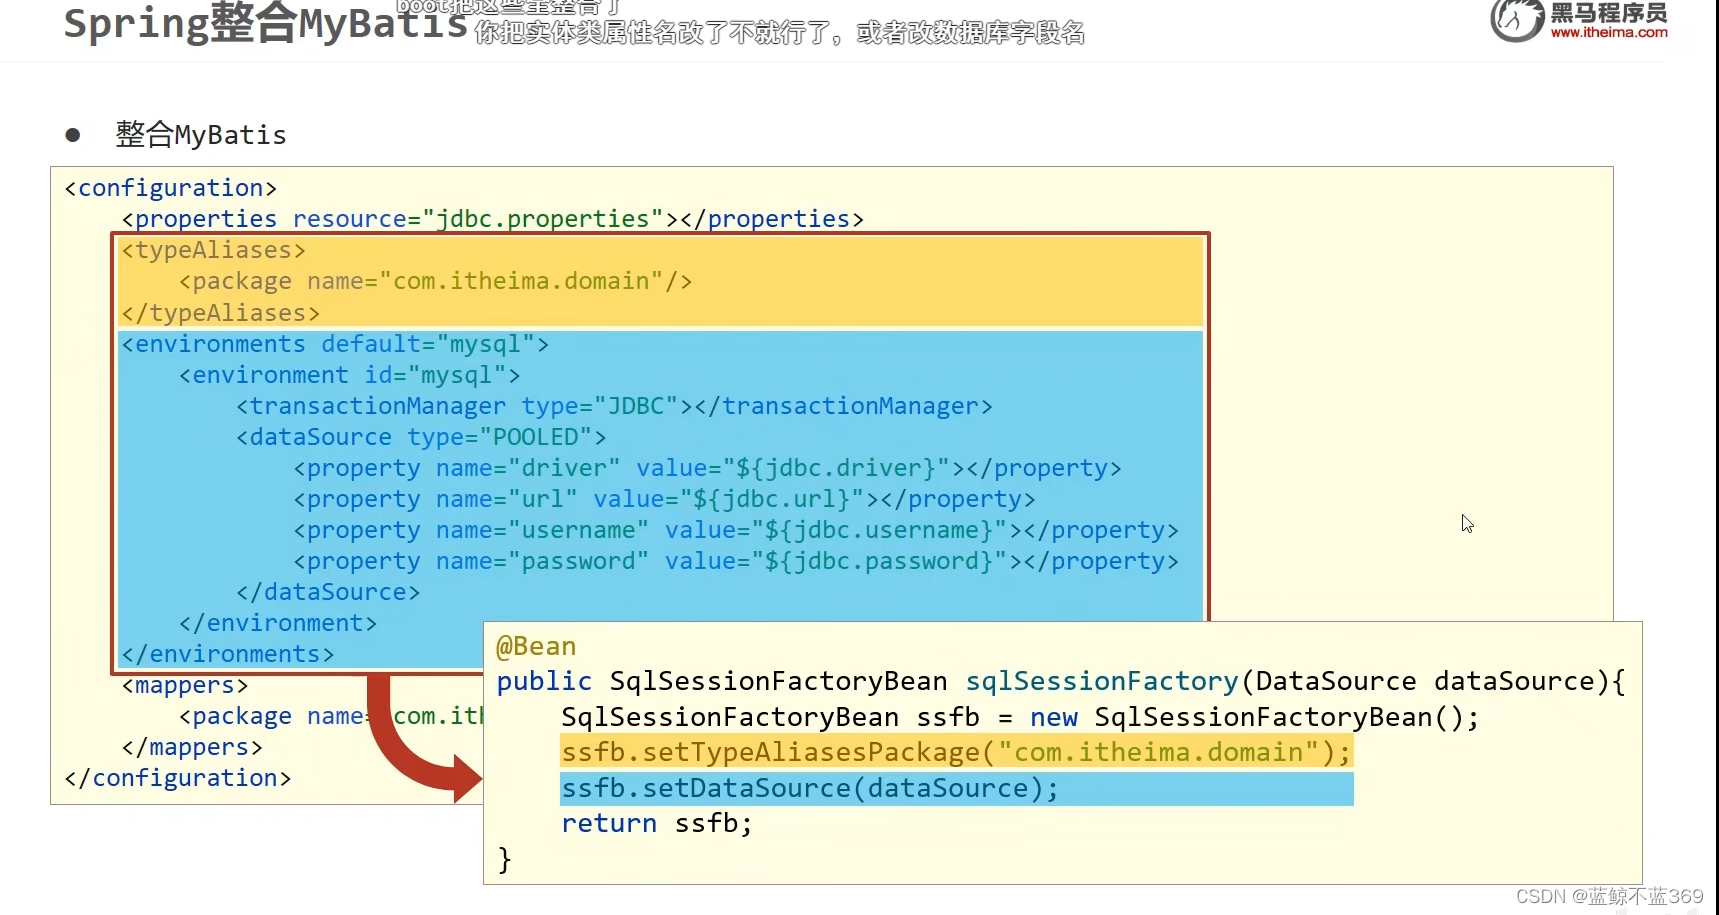The image size is (1719, 915).
Task: Select the 整合MyBatis bullet heading
Action: click(x=201, y=135)
